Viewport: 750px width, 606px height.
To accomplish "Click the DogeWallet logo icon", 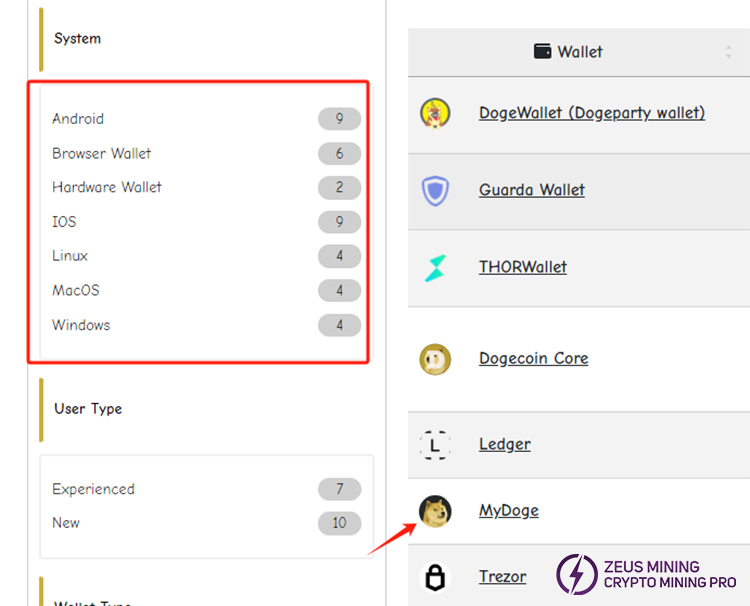I will tap(435, 113).
